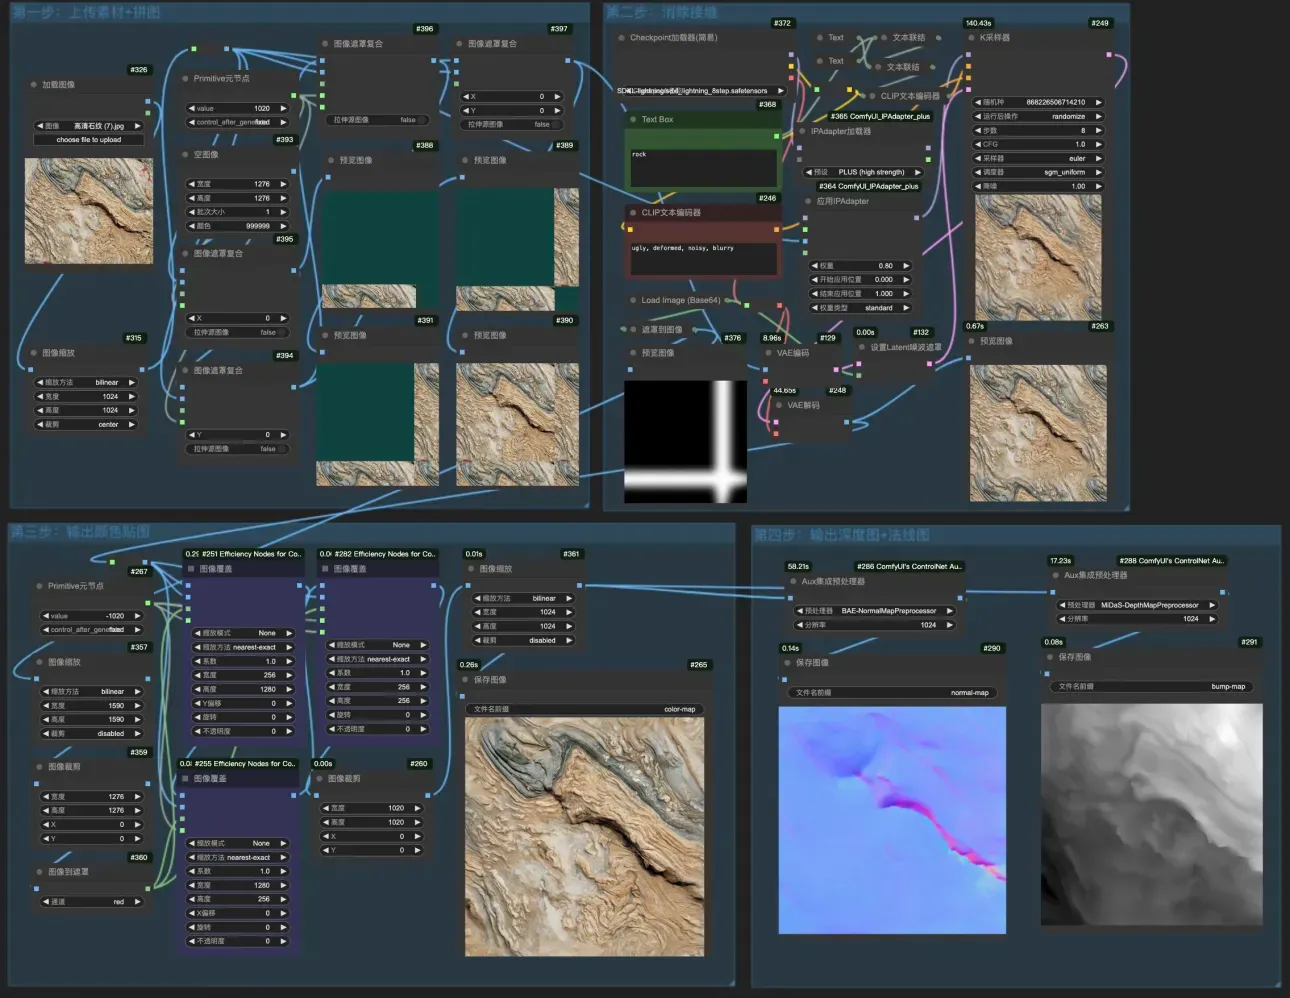This screenshot has width=1290, height=998.
Task: Click the 空图像 node collapse dot
Action: pyautogui.click(x=185, y=155)
